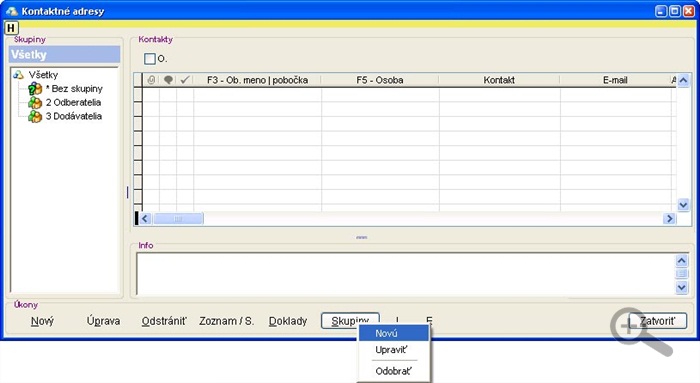Viewport: 700px width, 383px height.
Task: Click the horizontal scrollbar thumb of the contacts table
Action: coord(178,219)
